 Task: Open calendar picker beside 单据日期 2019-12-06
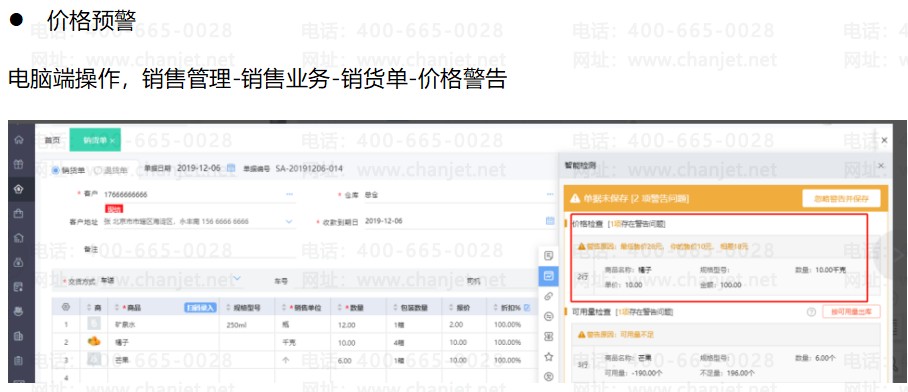(x=230, y=168)
